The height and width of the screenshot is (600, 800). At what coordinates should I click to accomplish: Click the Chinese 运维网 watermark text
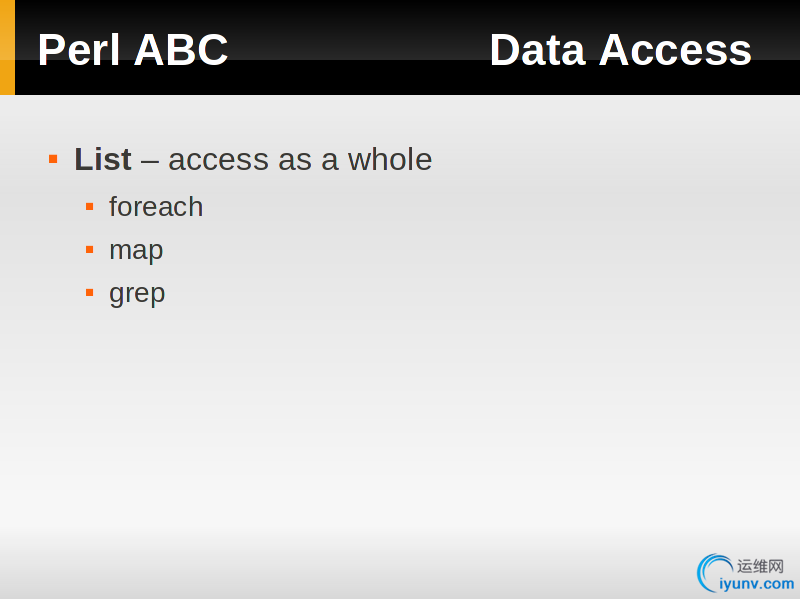(x=760, y=566)
